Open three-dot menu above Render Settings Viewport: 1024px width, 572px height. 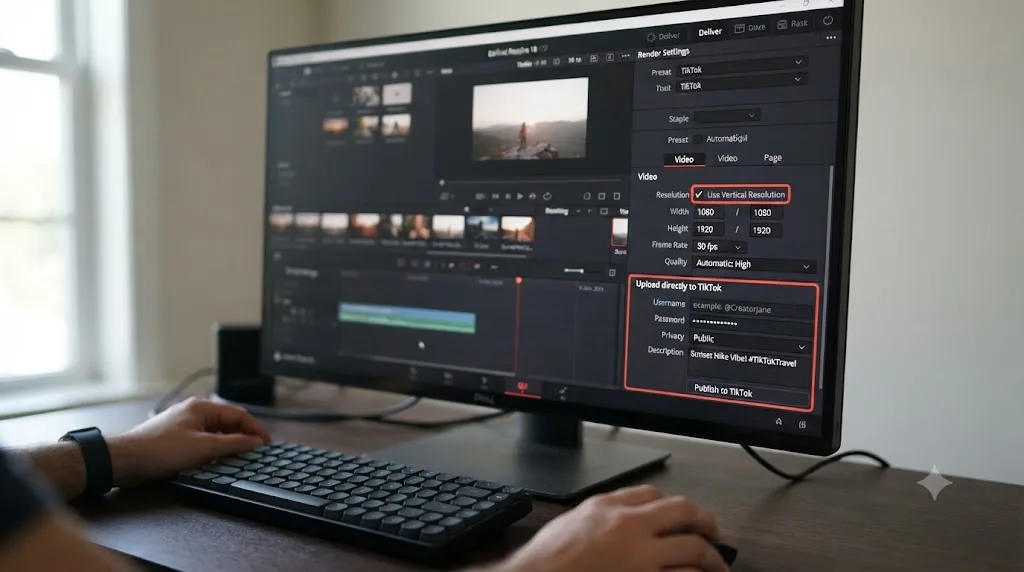[831, 38]
